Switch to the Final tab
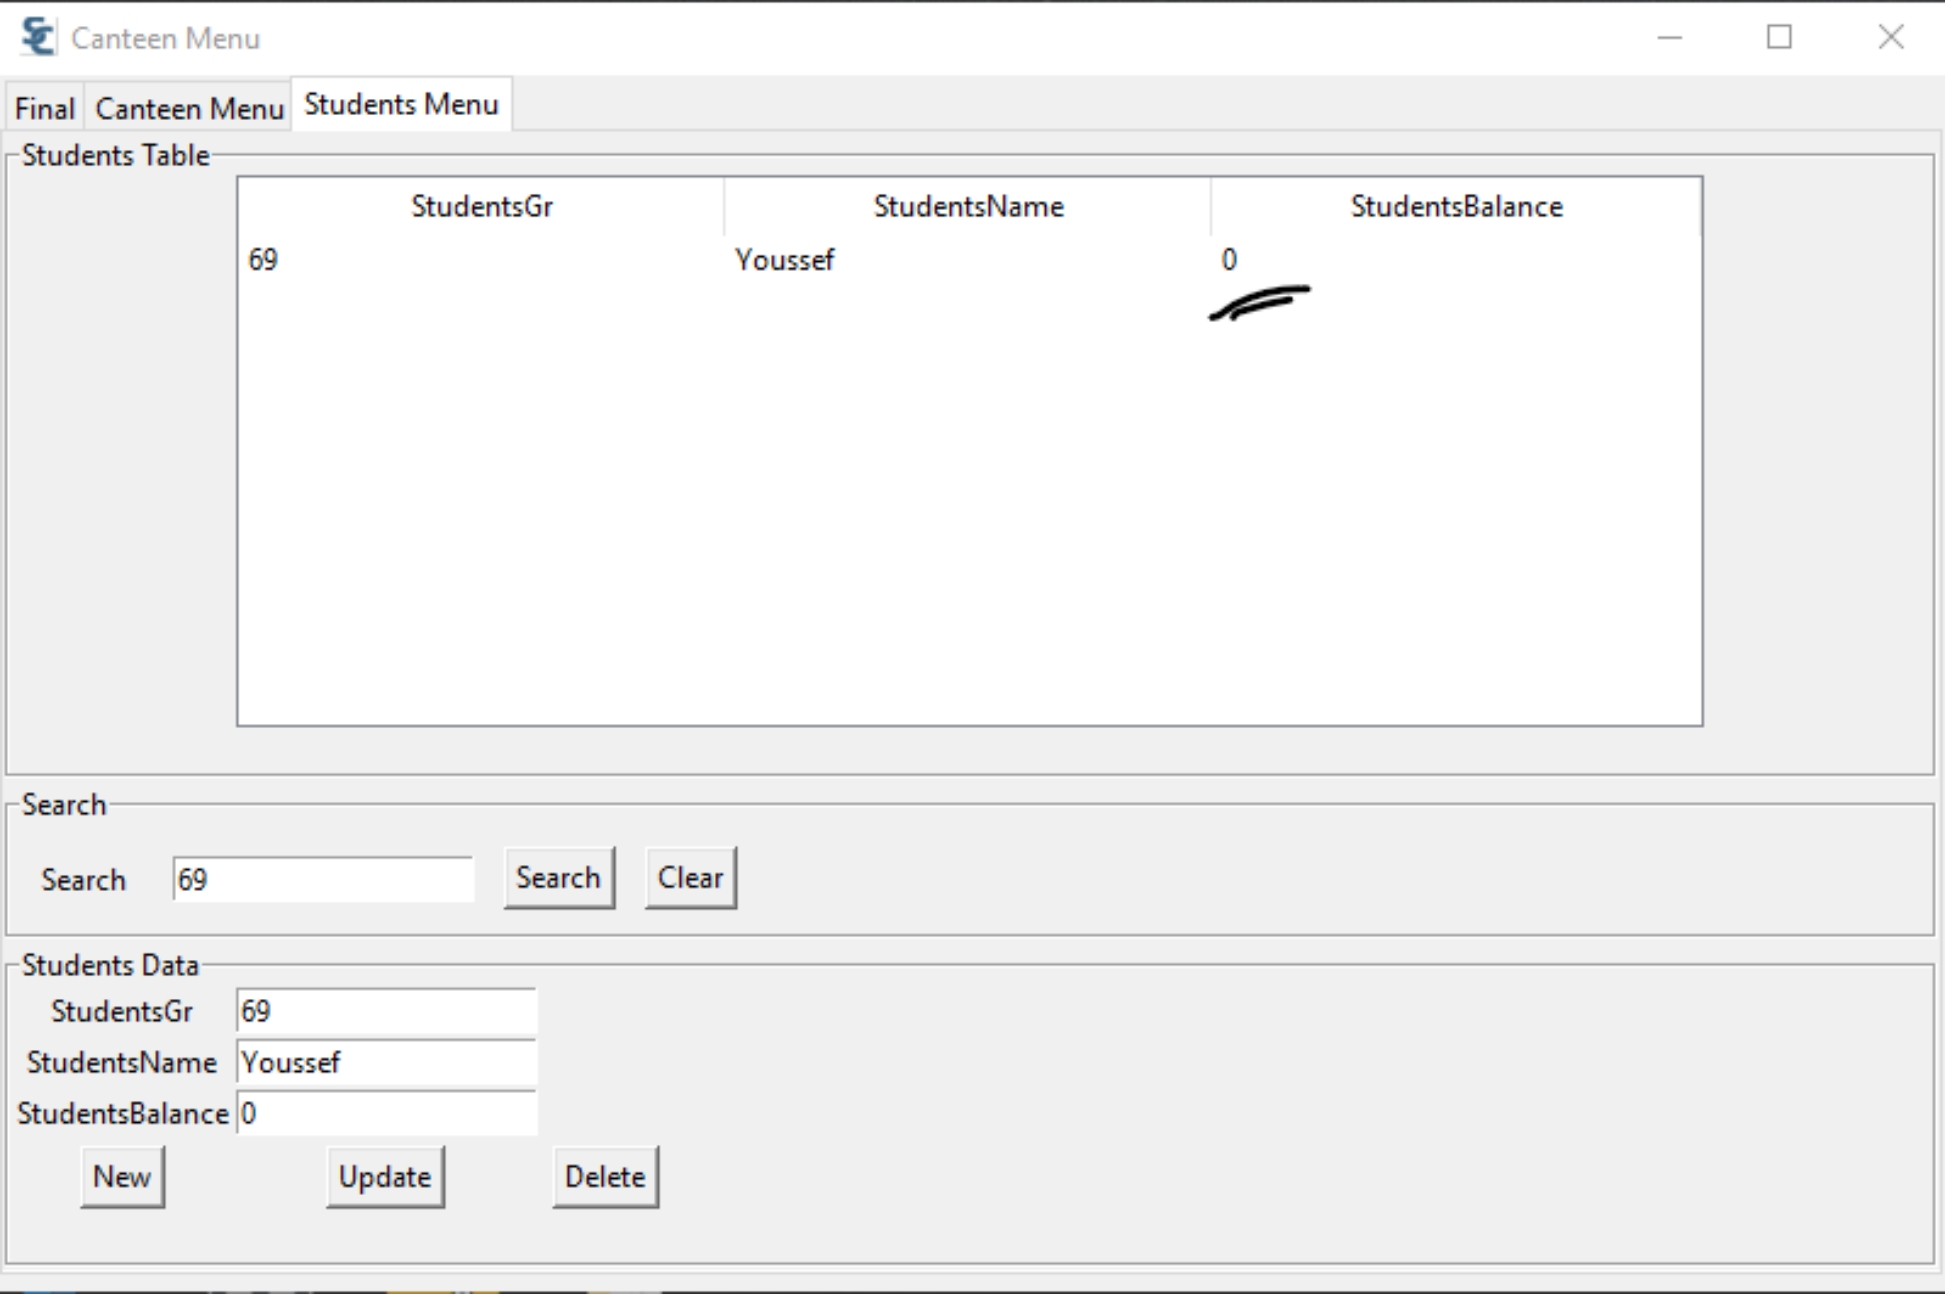The height and width of the screenshot is (1294, 1945). [x=44, y=107]
